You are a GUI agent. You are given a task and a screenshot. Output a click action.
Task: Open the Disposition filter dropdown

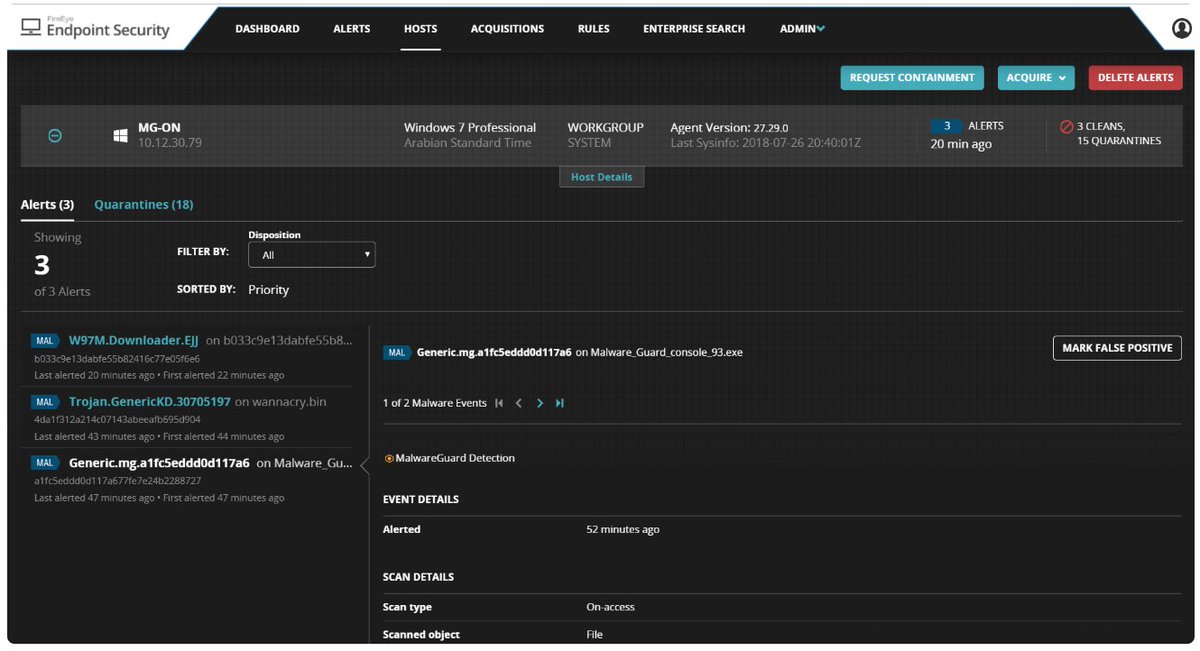click(312, 255)
